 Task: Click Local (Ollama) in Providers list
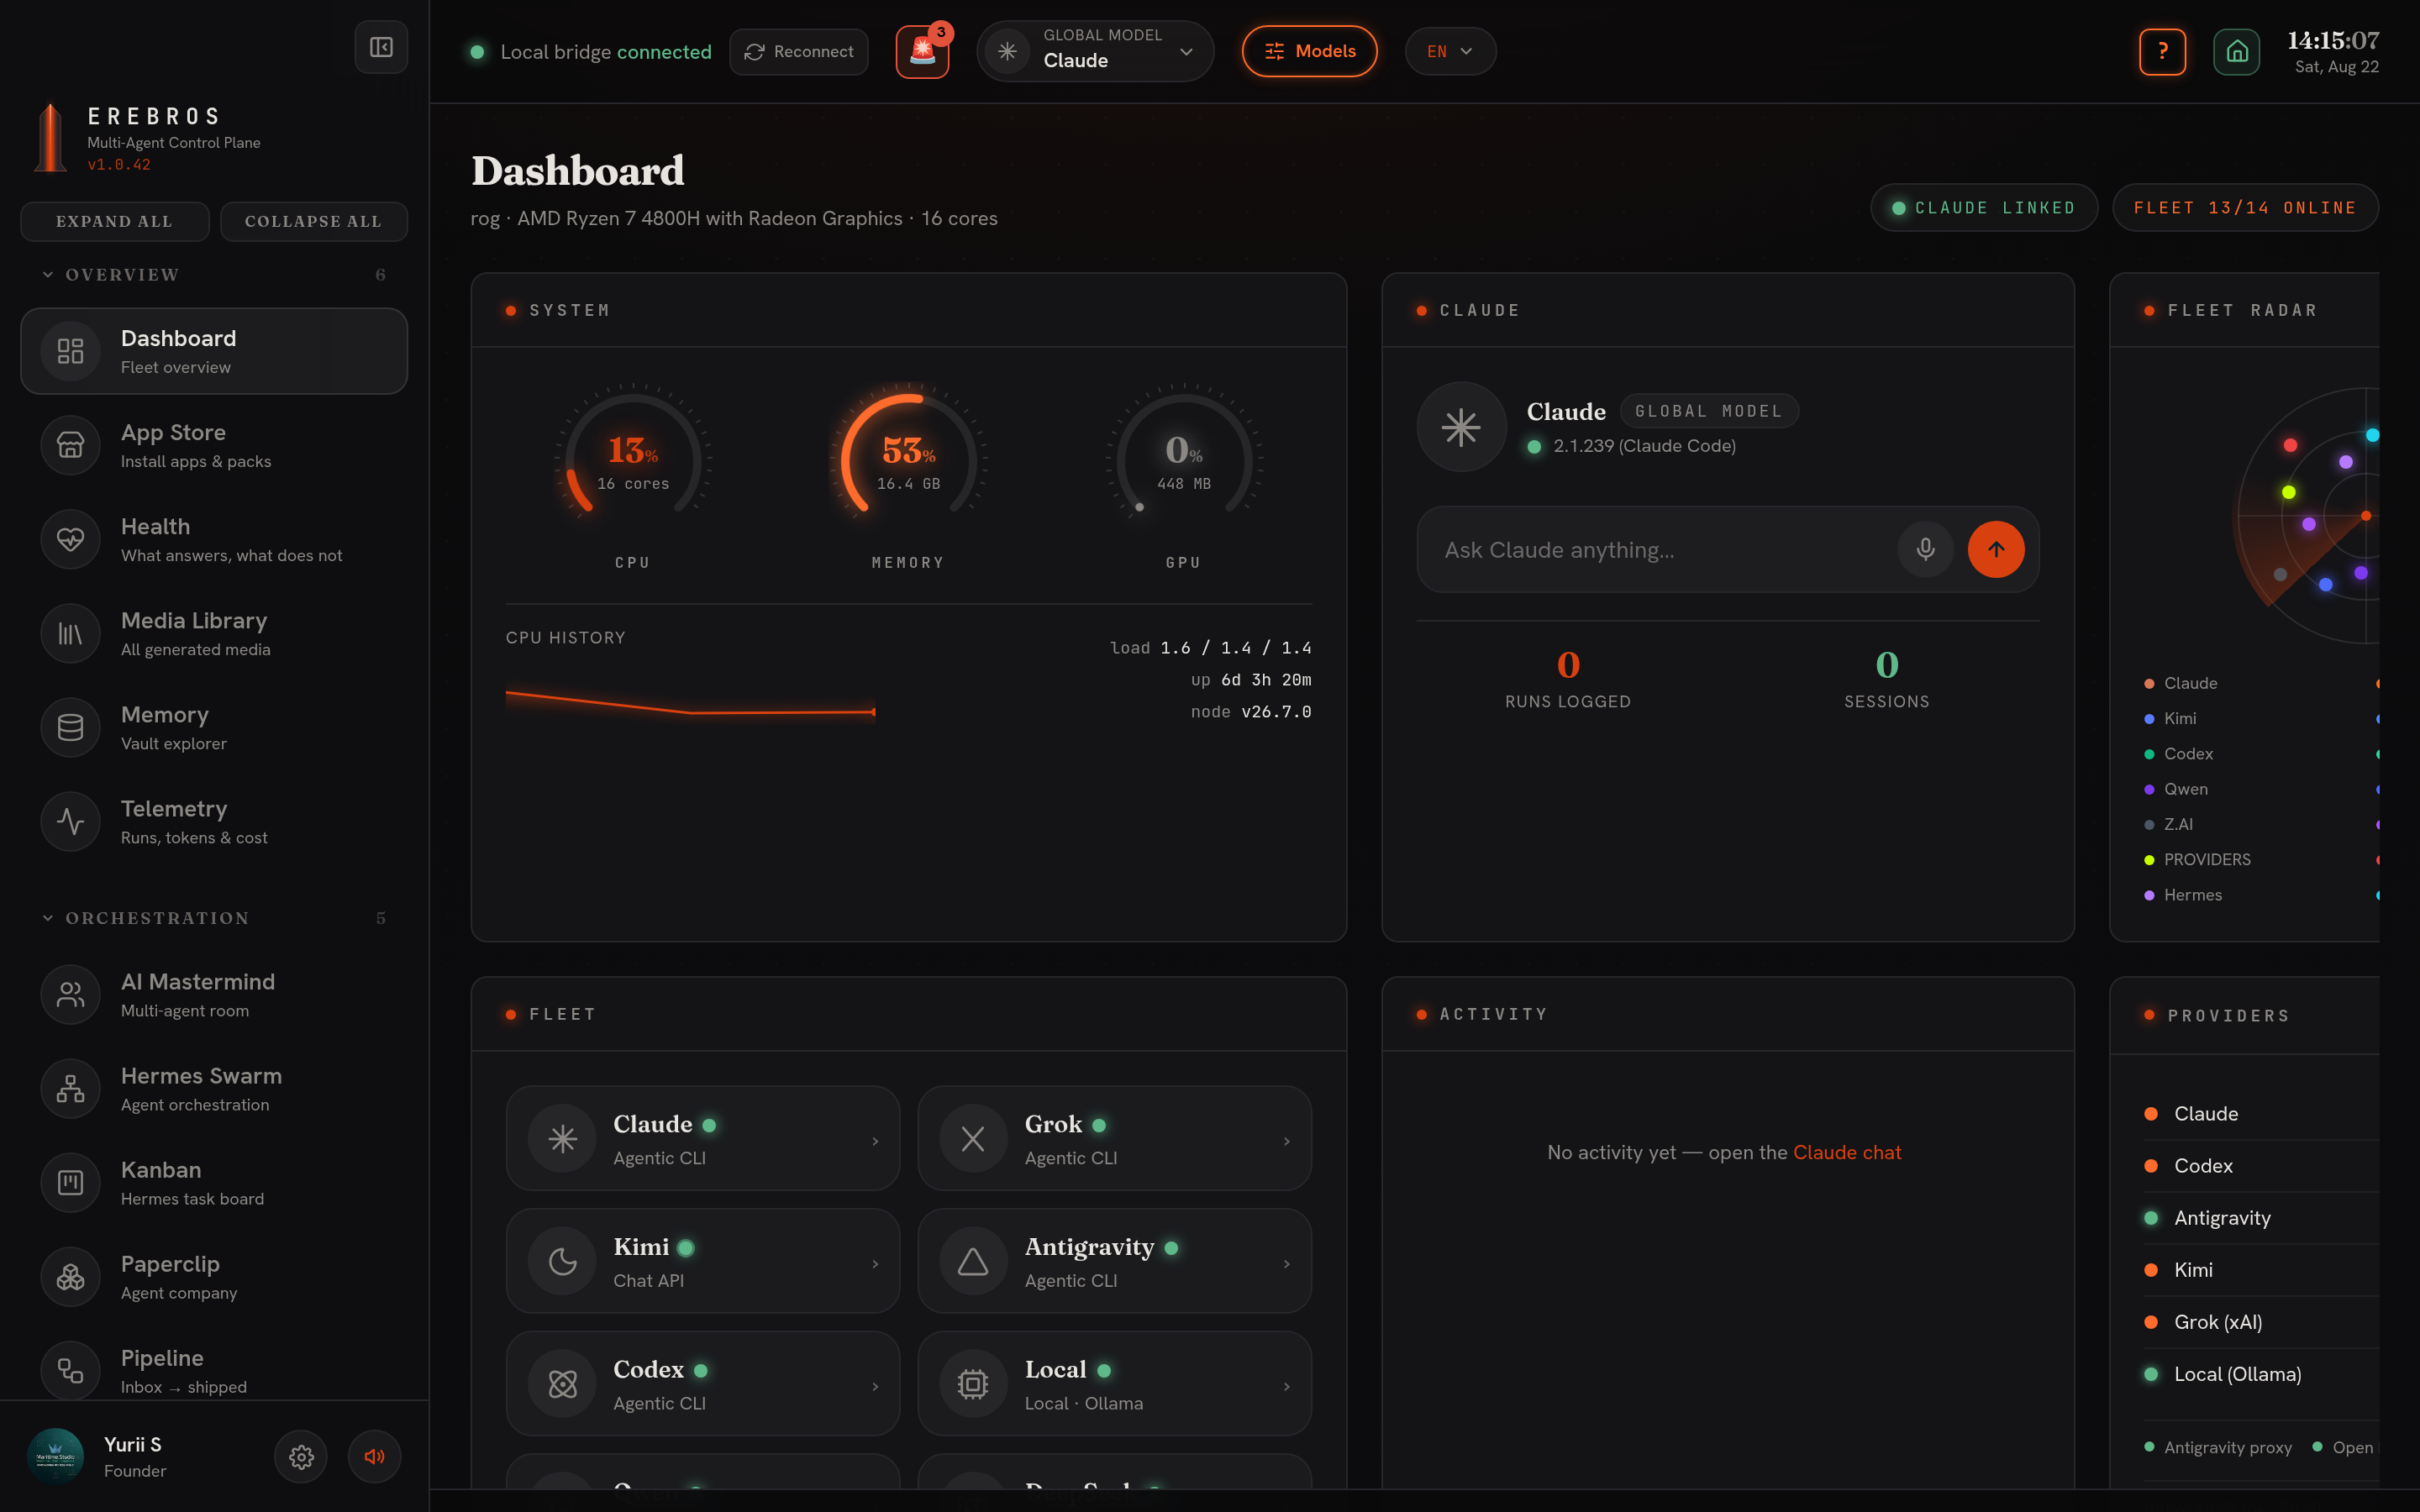click(2237, 1373)
